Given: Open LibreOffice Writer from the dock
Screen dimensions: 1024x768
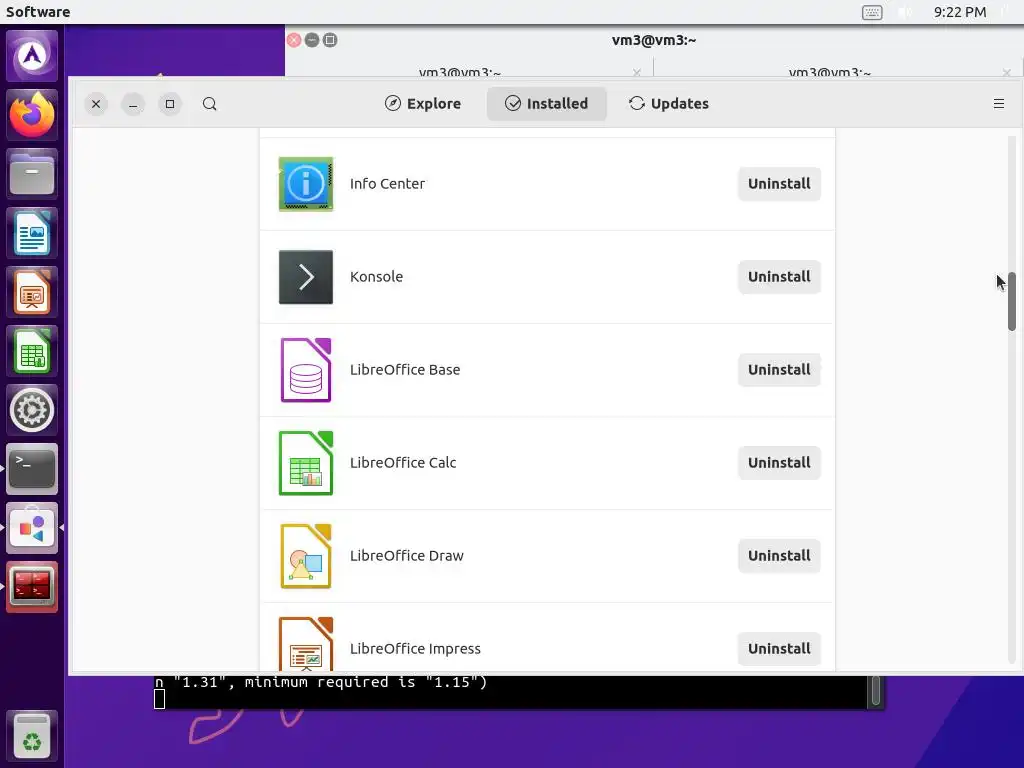Looking at the screenshot, I should coord(32,233).
